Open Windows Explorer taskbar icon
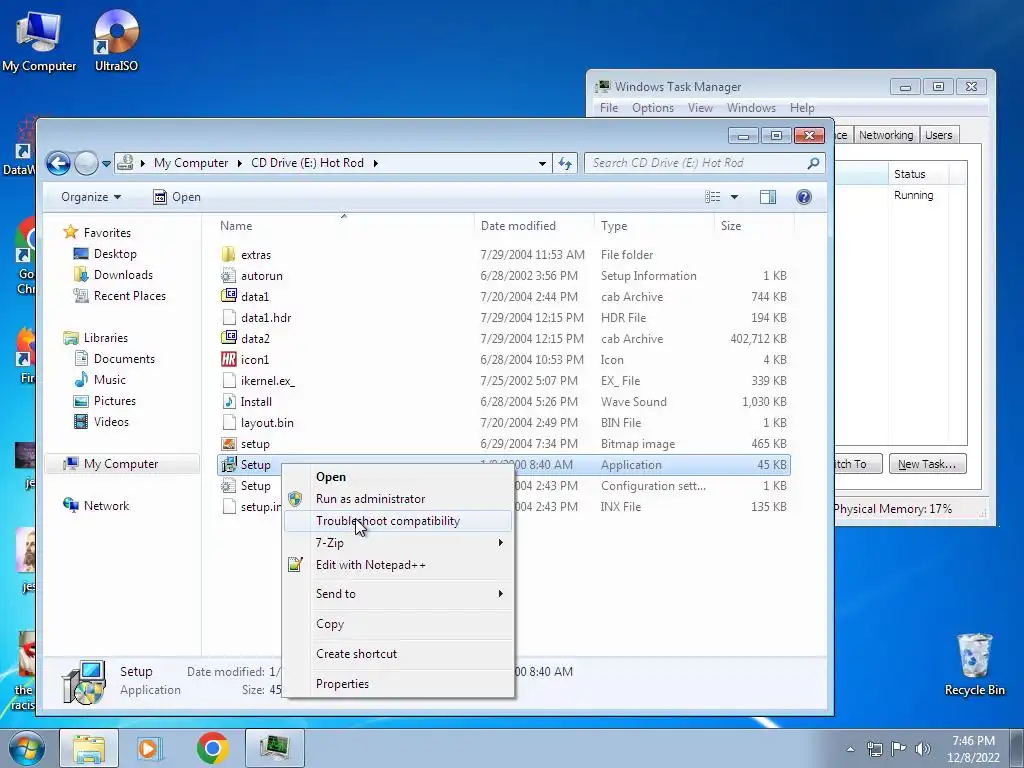Image resolution: width=1024 pixels, height=768 pixels. pyautogui.click(x=89, y=749)
